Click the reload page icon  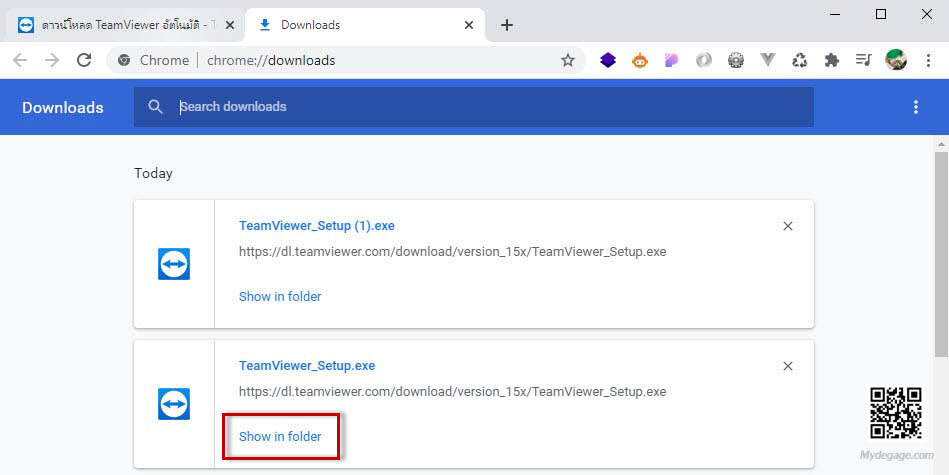coord(84,60)
